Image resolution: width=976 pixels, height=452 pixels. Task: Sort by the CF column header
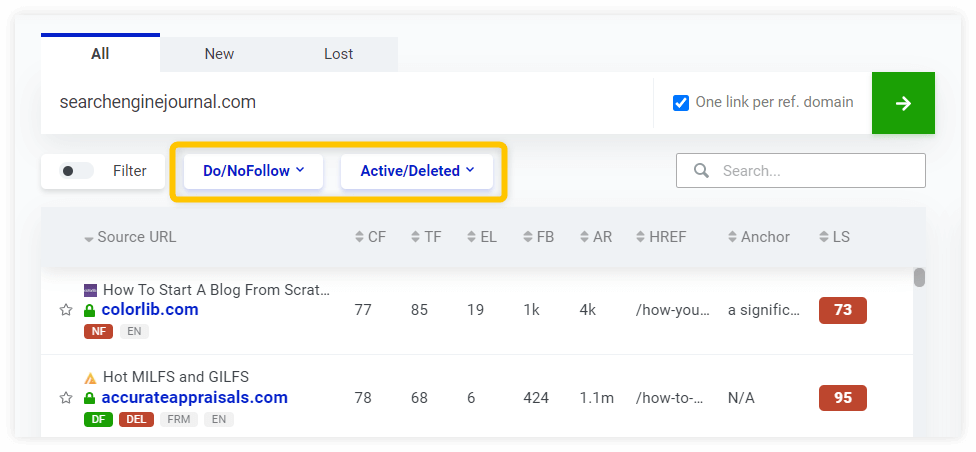(370, 237)
